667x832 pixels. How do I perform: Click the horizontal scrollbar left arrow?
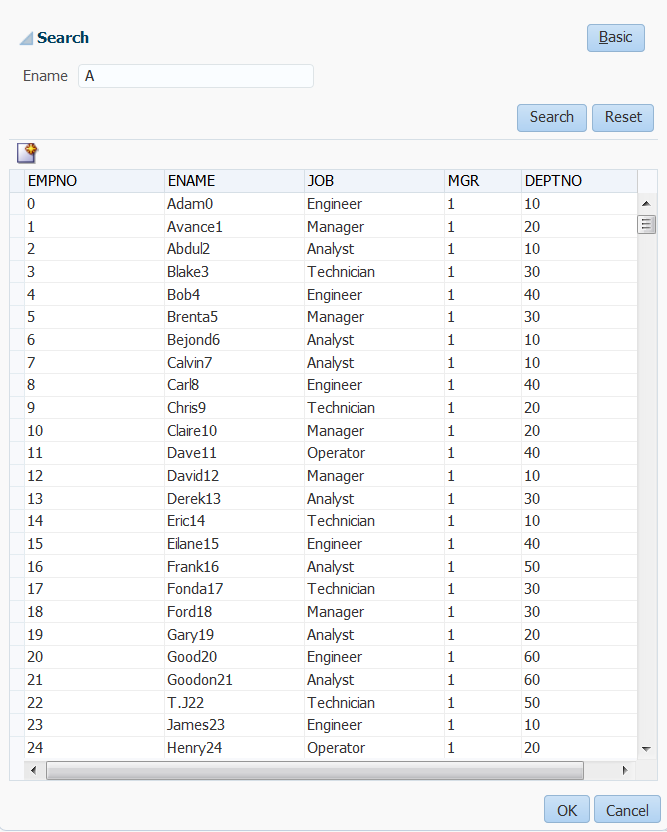point(34,770)
